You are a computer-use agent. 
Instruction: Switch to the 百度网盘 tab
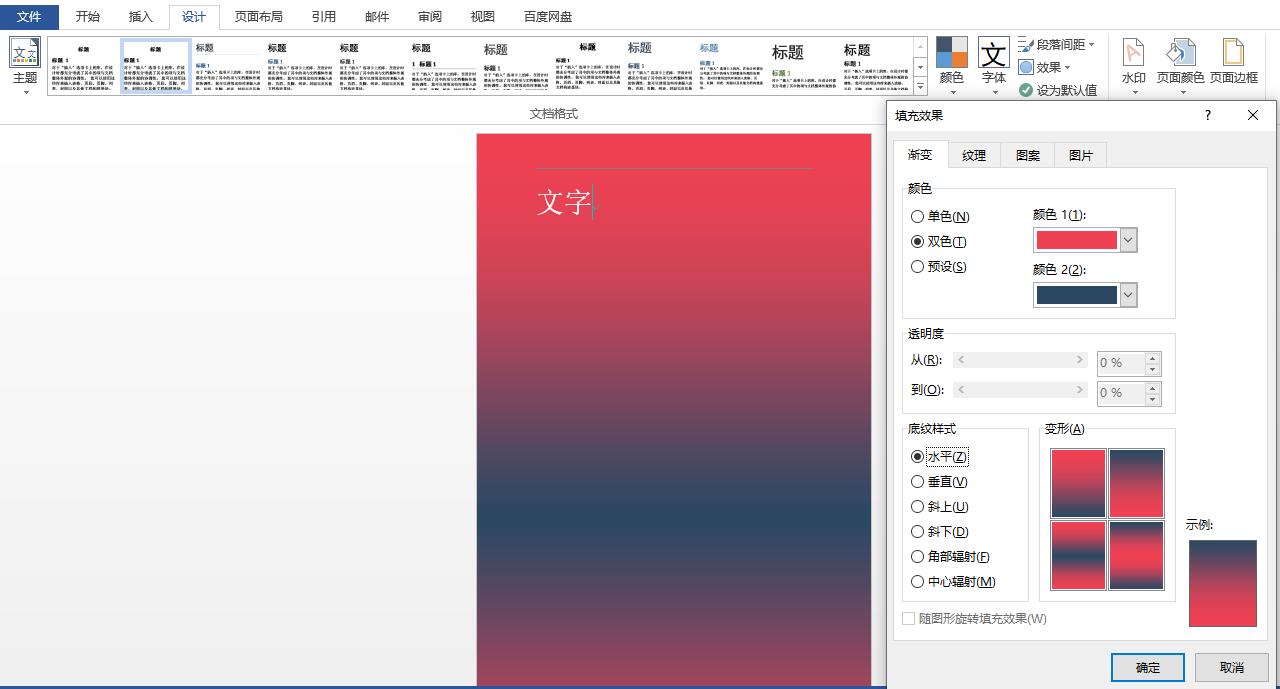[x=548, y=16]
